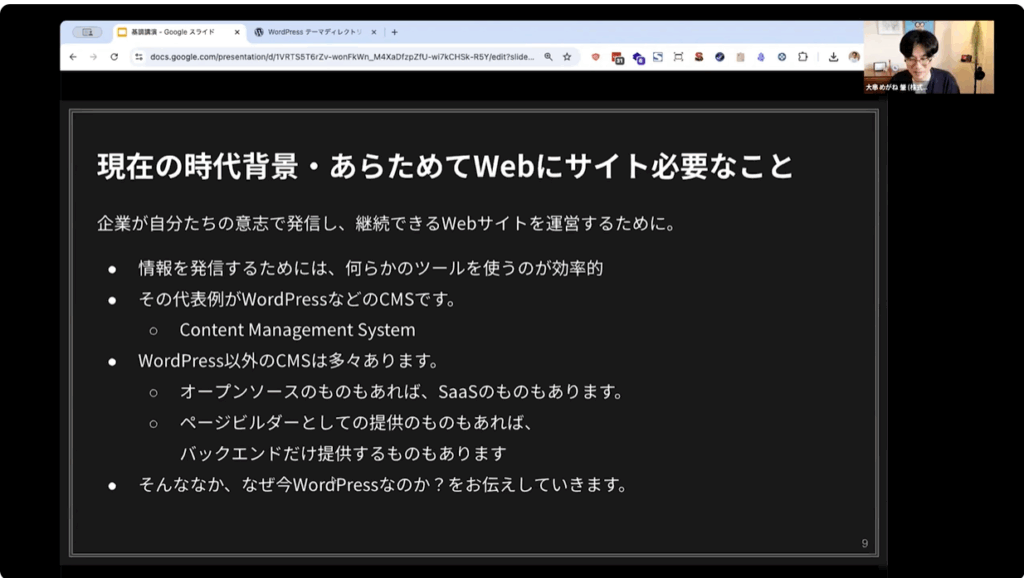Screen dimensions: 1024x578
Task: Click the purple figure extension icon
Action: pyautogui.click(x=761, y=57)
